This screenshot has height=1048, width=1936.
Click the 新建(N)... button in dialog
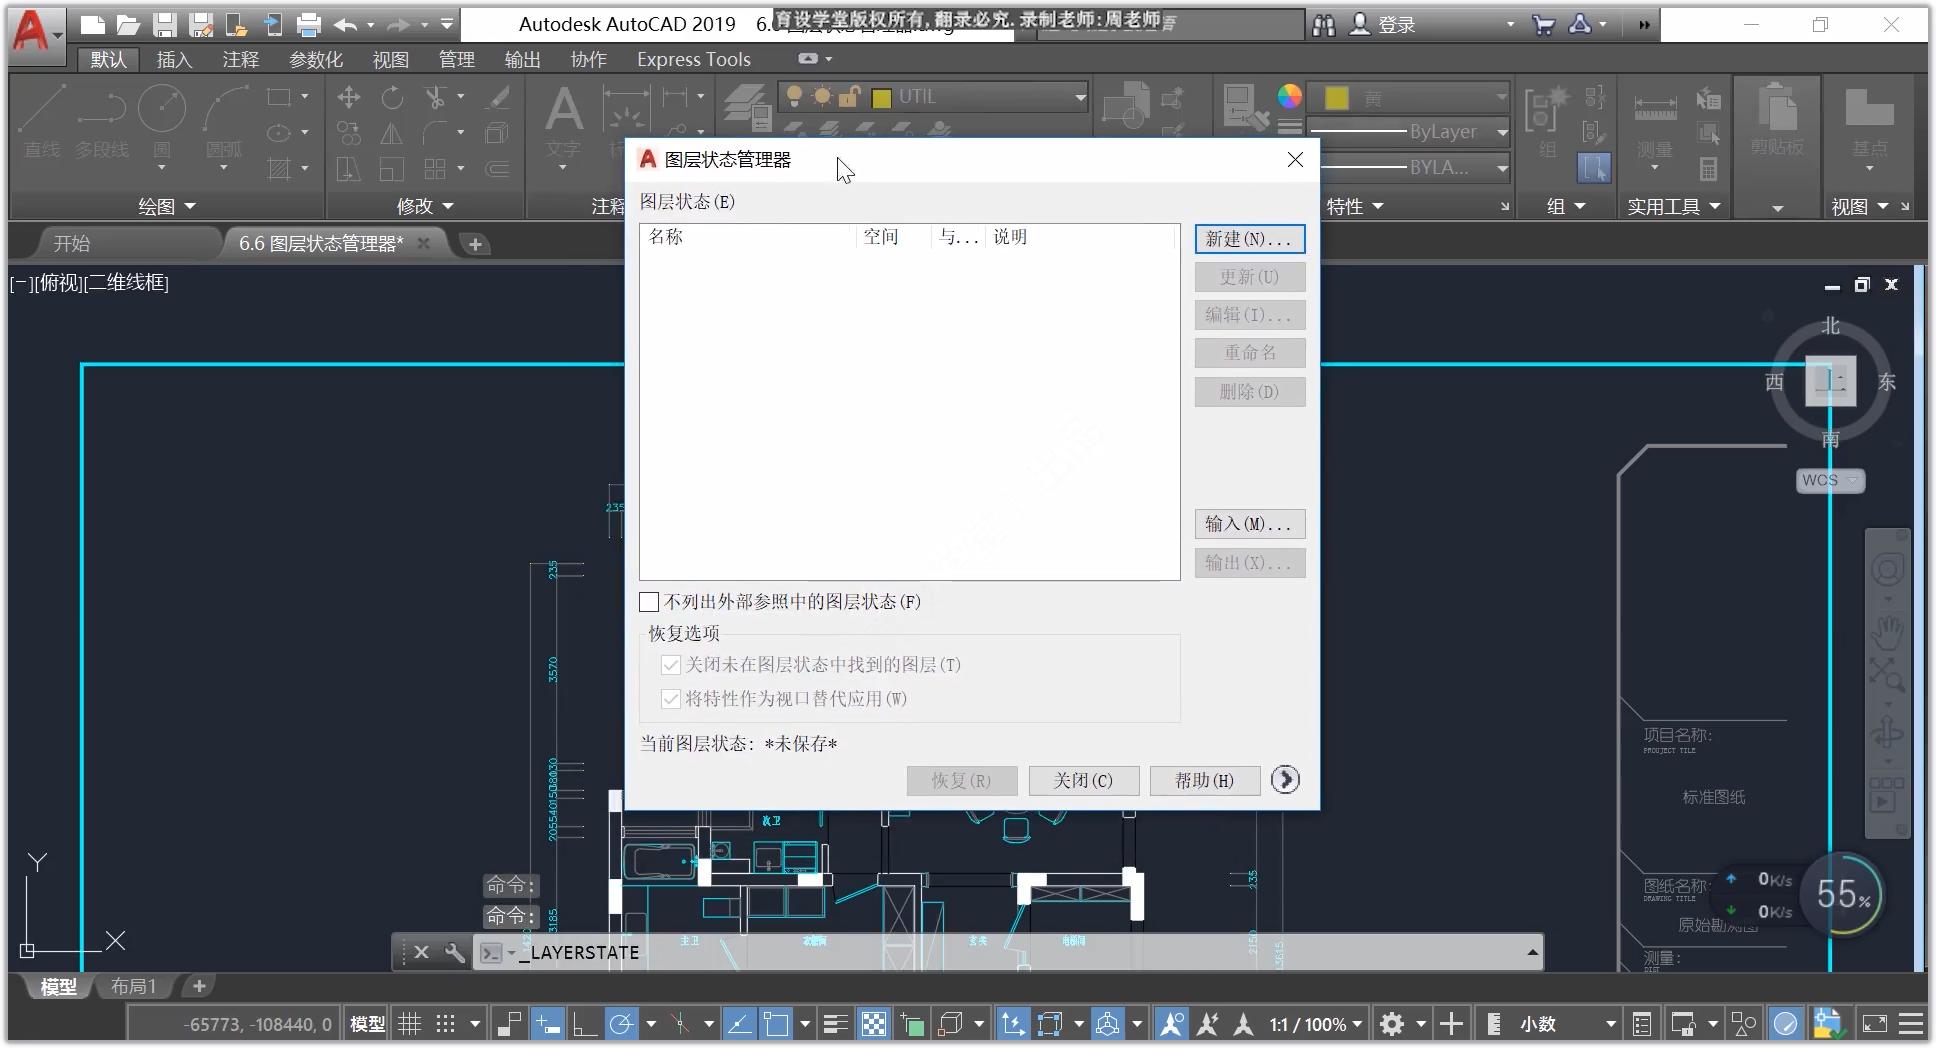click(1250, 239)
